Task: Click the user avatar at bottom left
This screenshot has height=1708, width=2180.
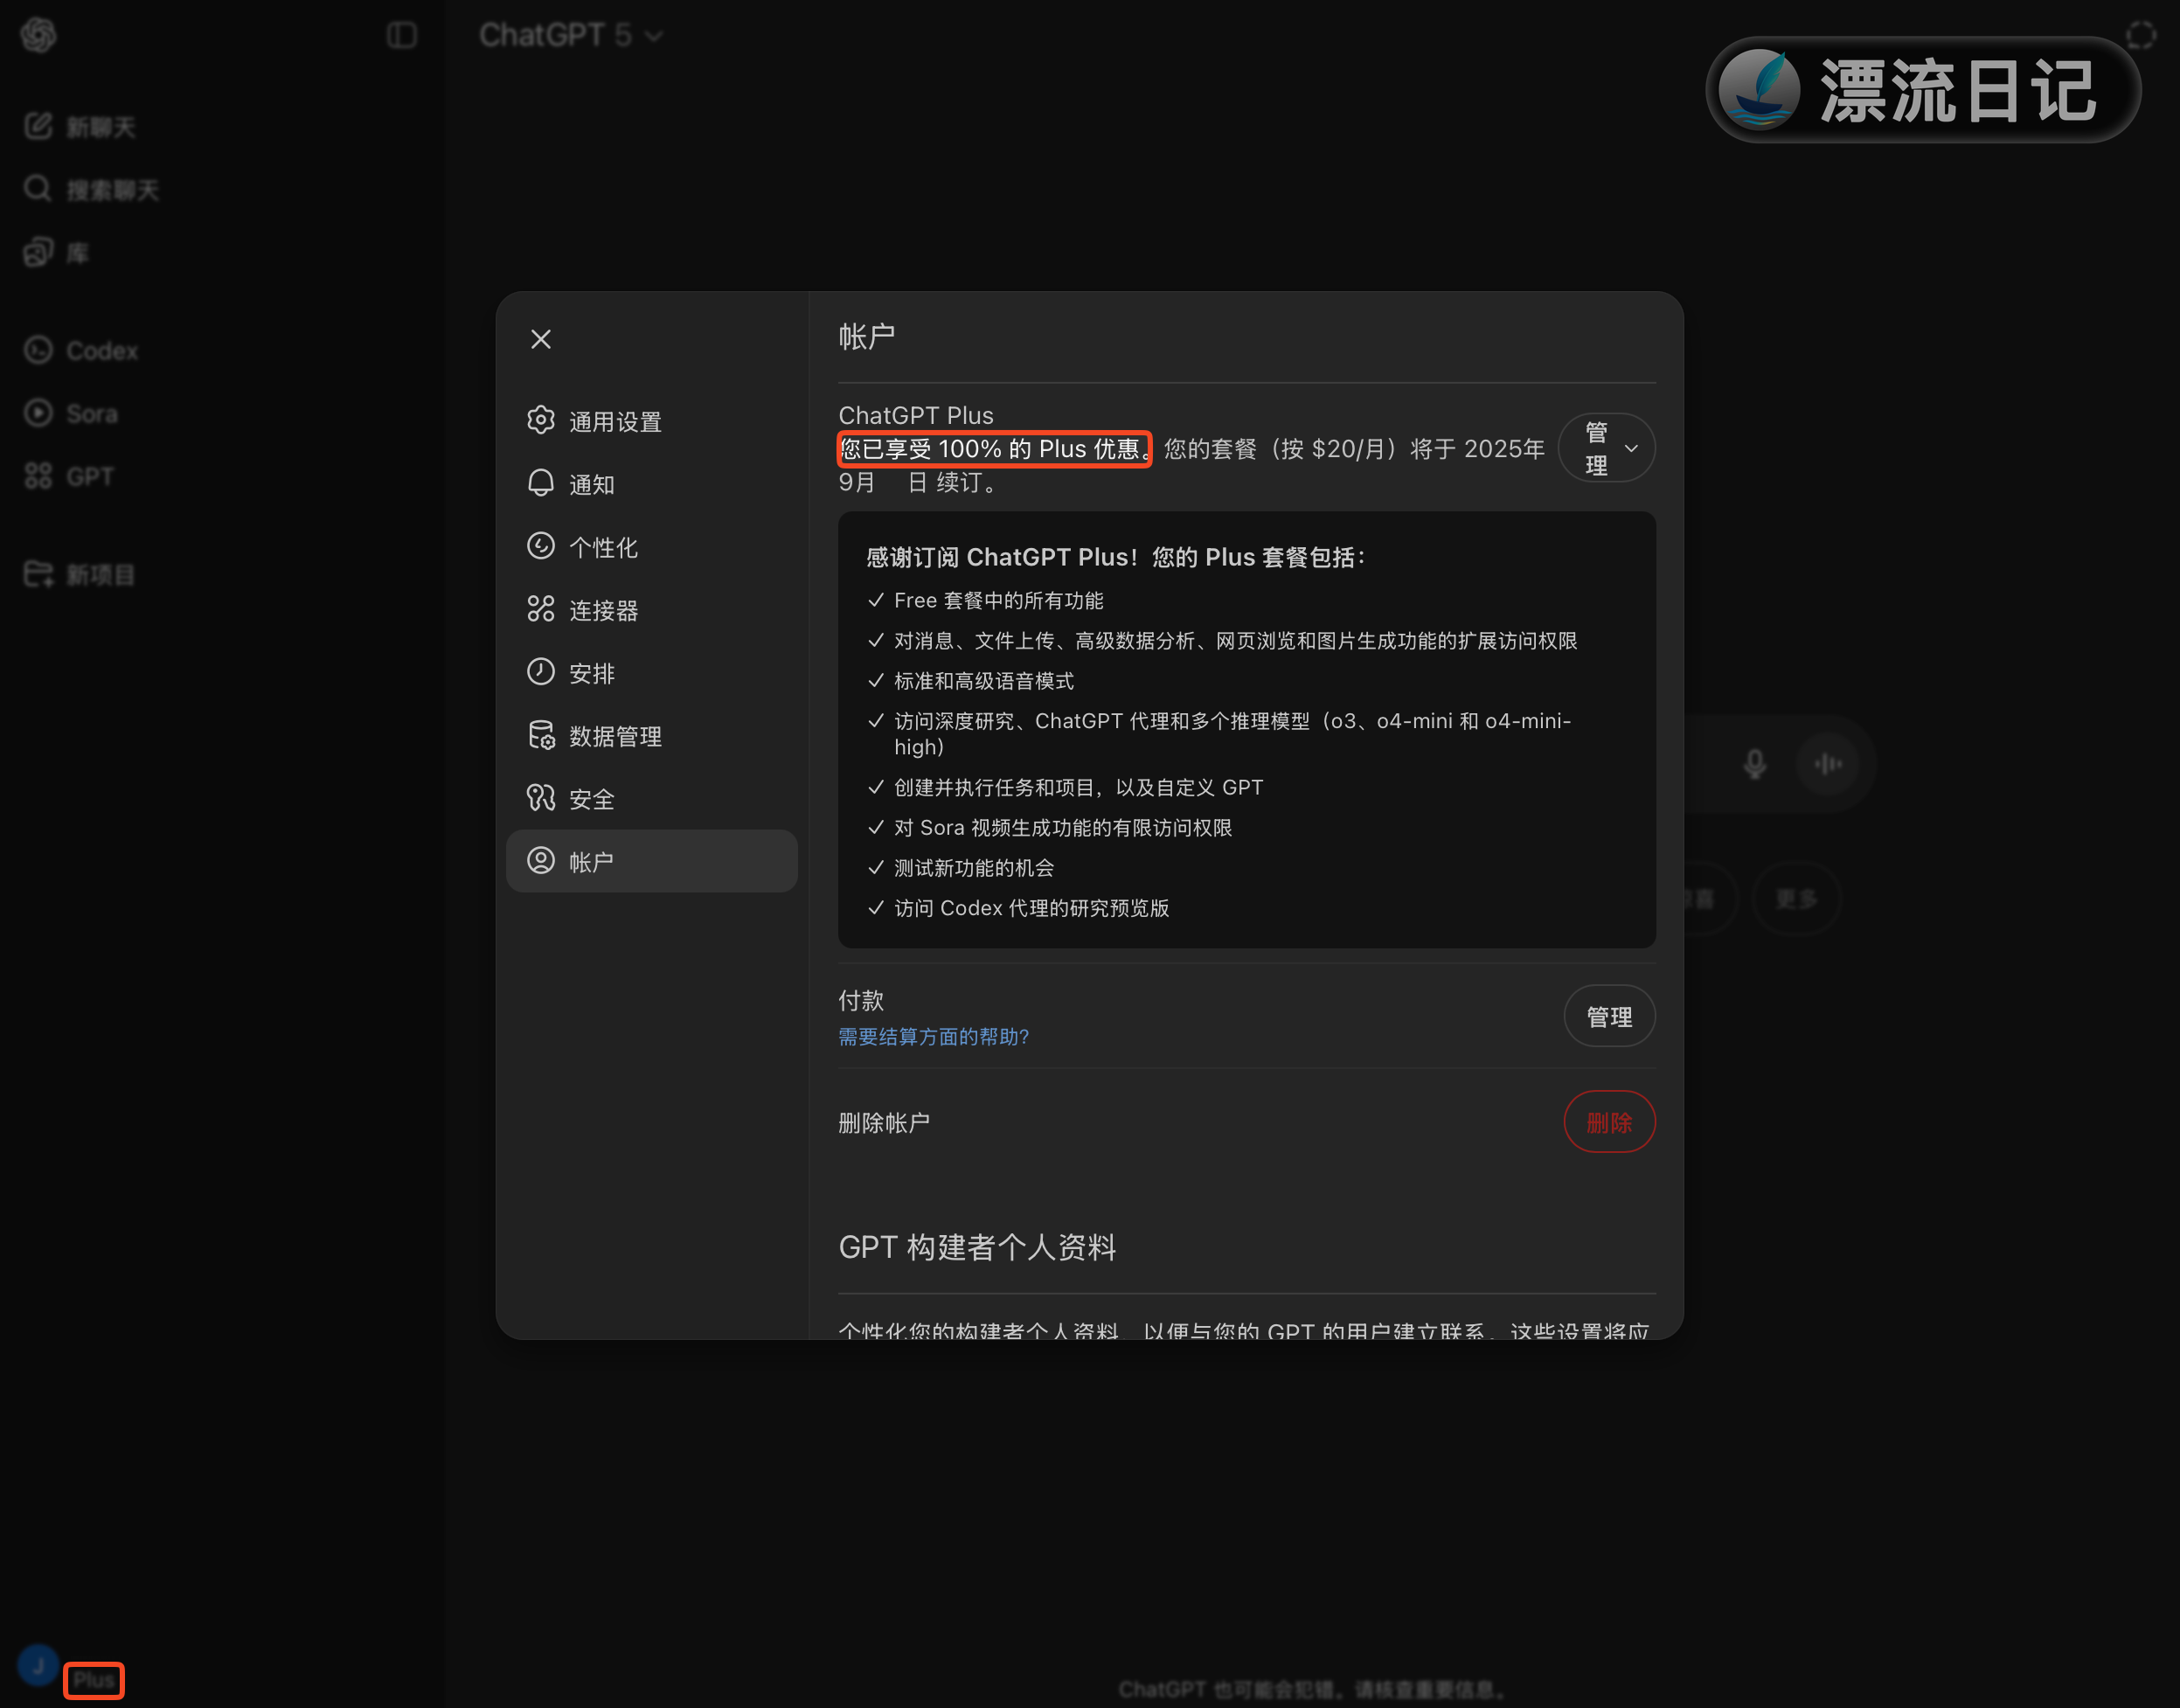Action: pos(39,1665)
